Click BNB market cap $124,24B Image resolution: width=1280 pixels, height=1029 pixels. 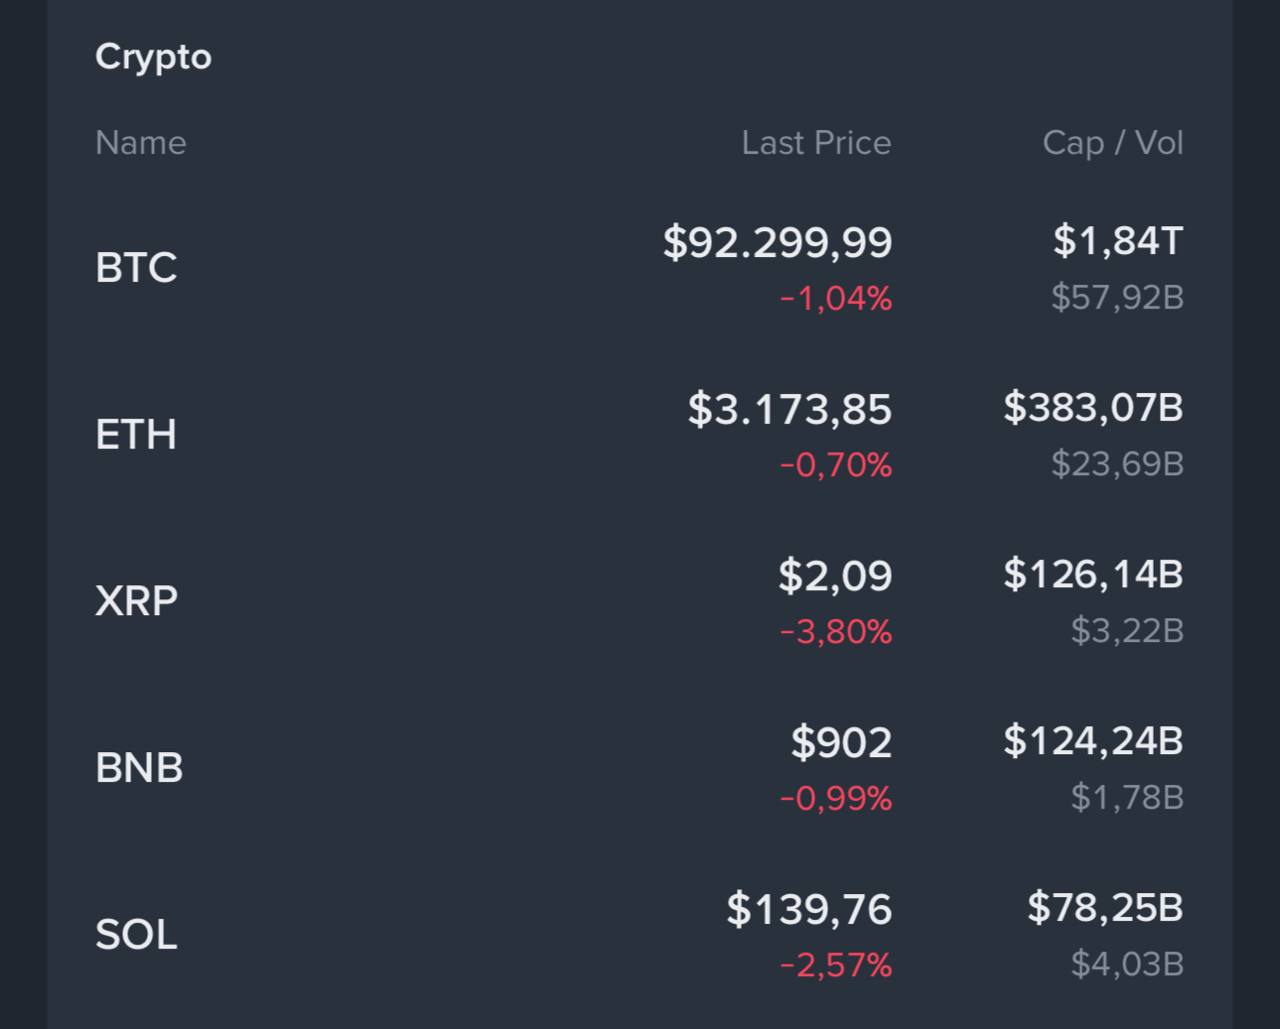coord(1093,741)
